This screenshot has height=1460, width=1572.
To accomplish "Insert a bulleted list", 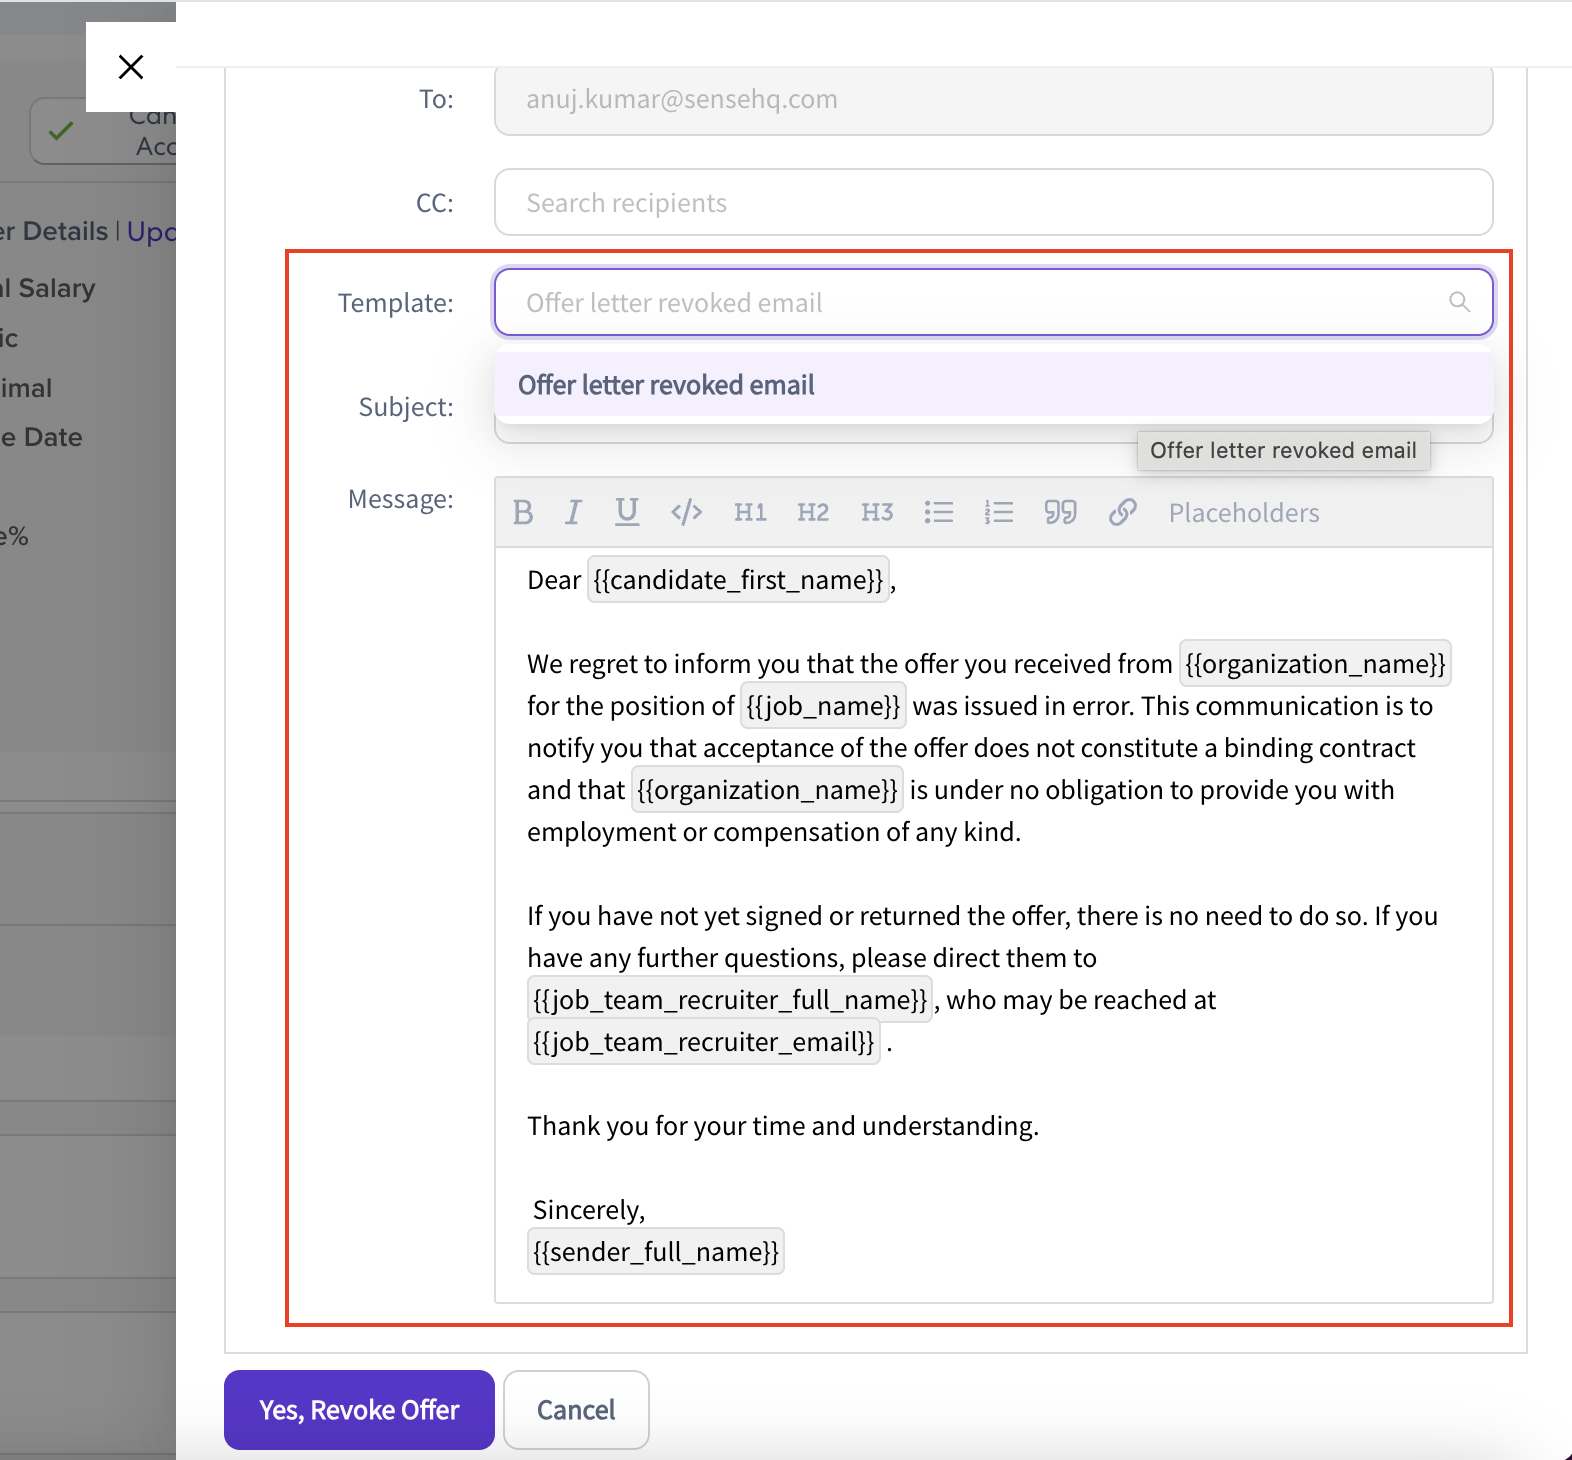I will 939,513.
